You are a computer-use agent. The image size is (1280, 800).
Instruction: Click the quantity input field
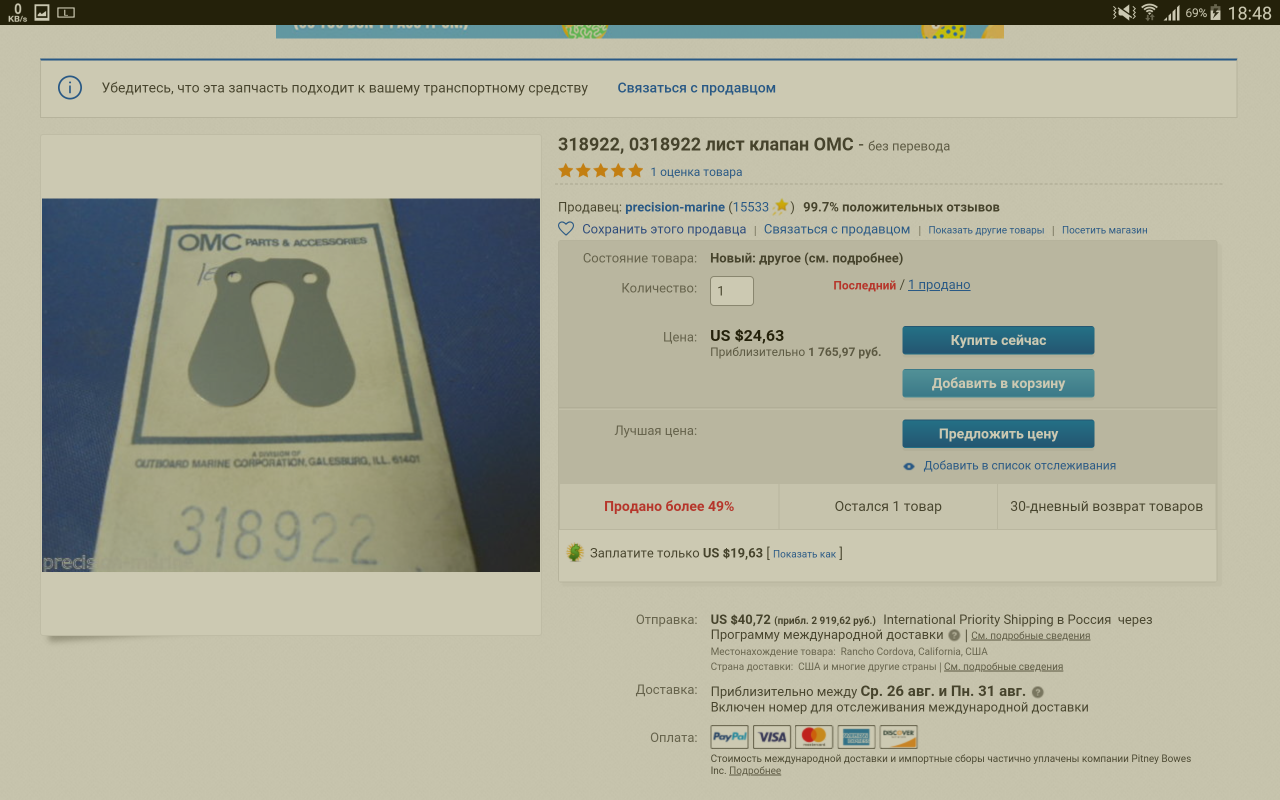(732, 291)
